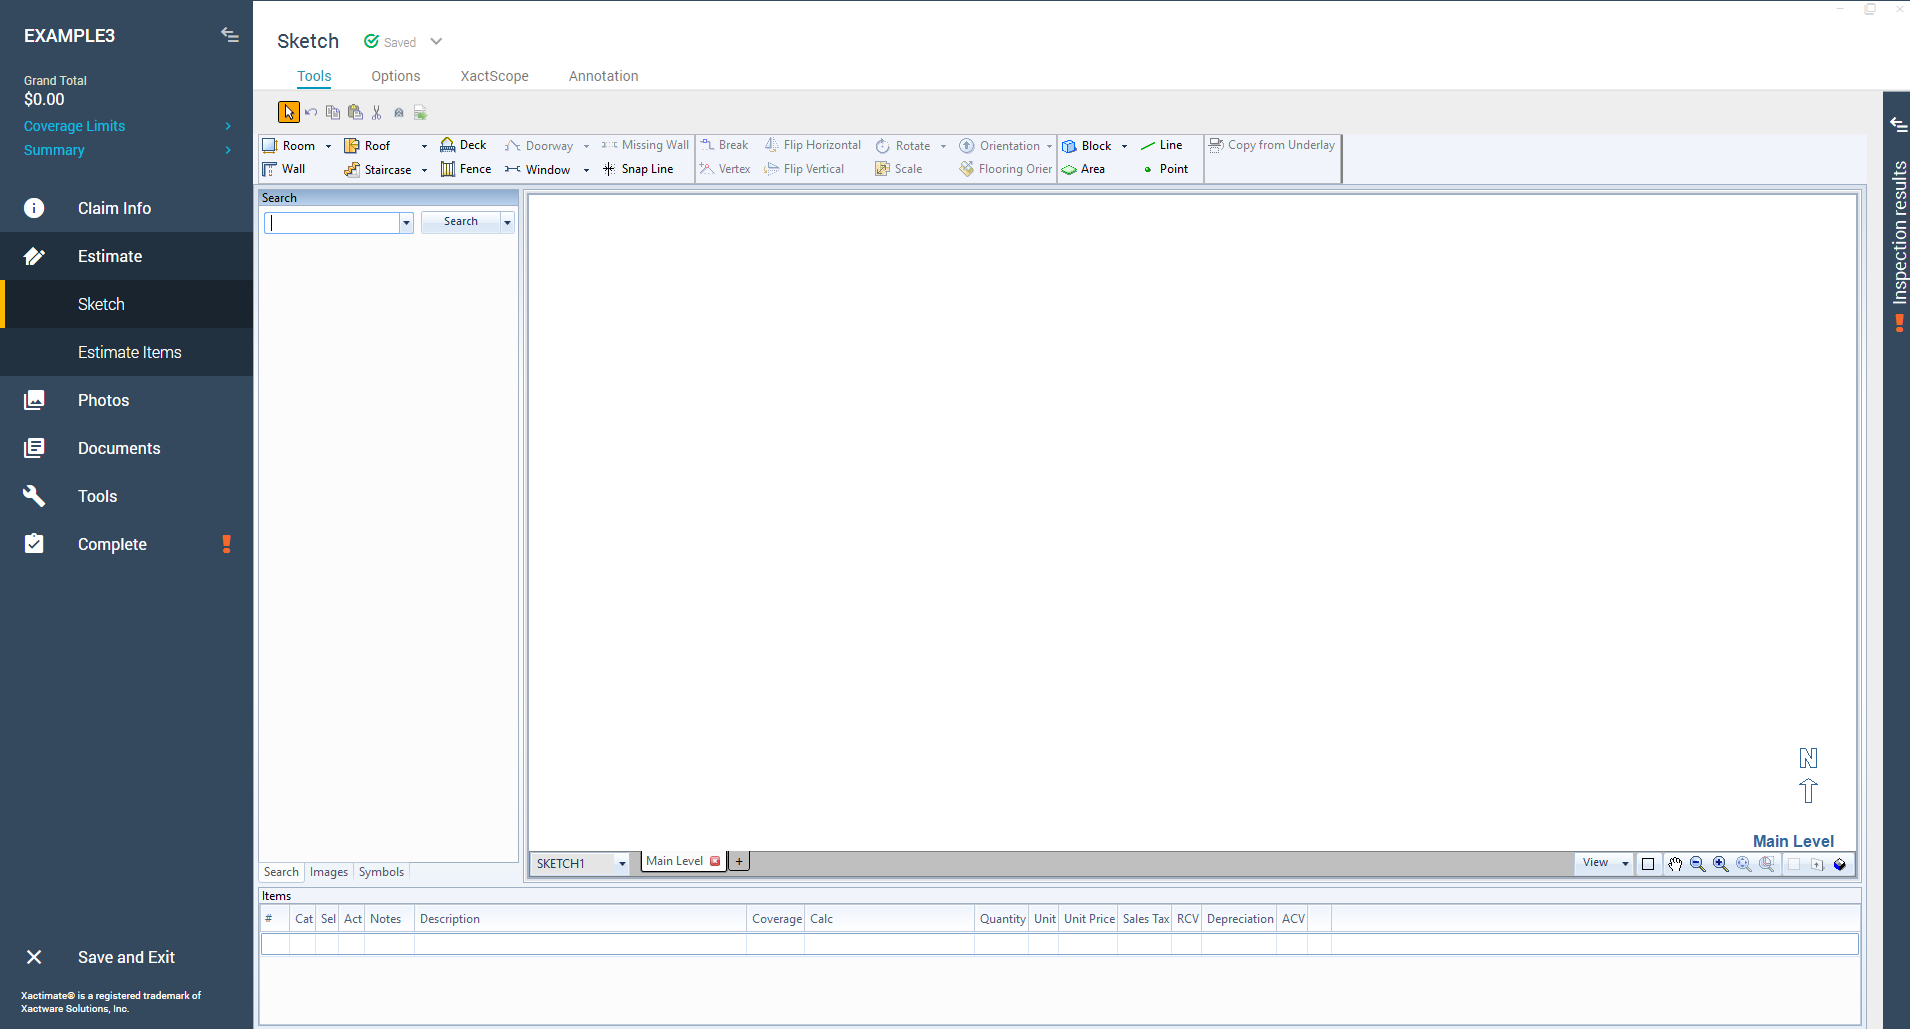Open Claim Info in sidebar
Viewport: 1910px width, 1029px height.
pyautogui.click(x=126, y=208)
